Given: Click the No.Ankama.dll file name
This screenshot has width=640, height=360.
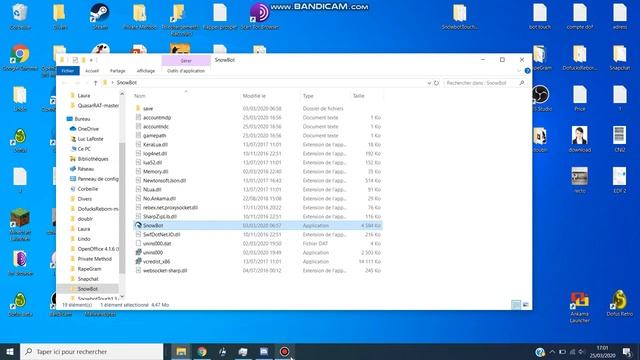Looking at the screenshot, I should tap(159, 198).
